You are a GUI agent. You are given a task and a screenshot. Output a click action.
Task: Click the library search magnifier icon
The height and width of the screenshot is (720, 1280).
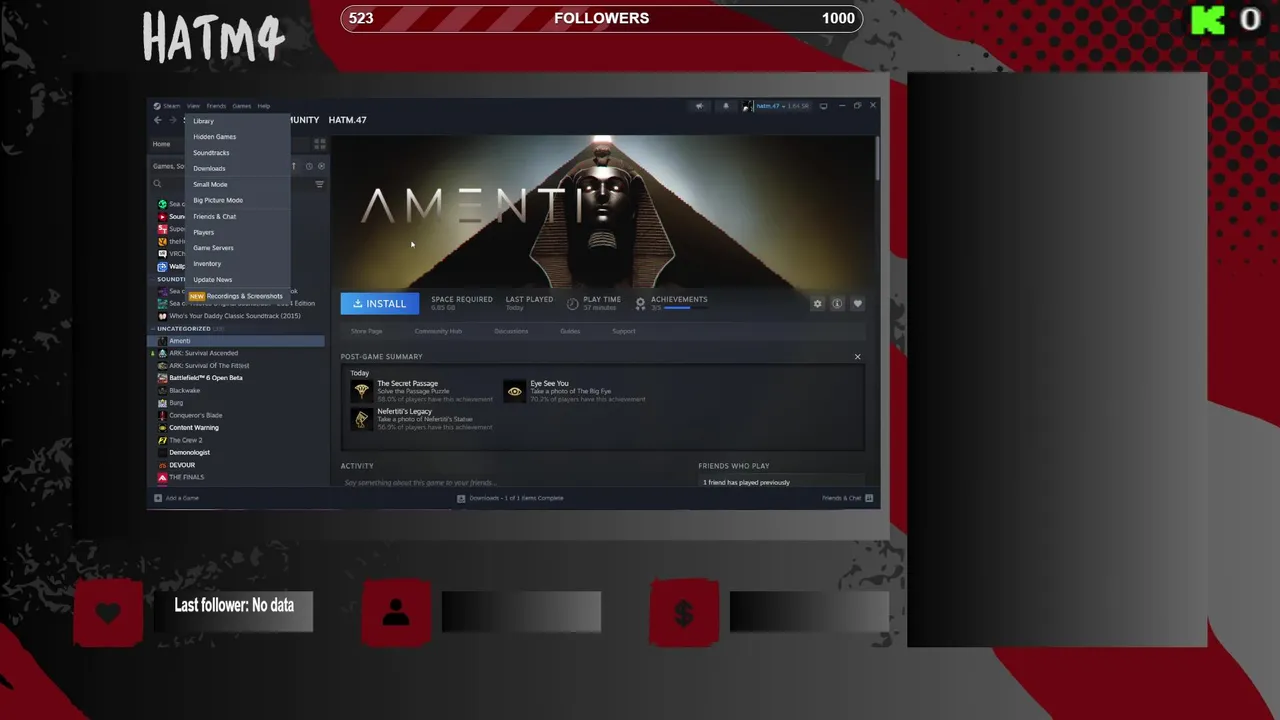[157, 184]
